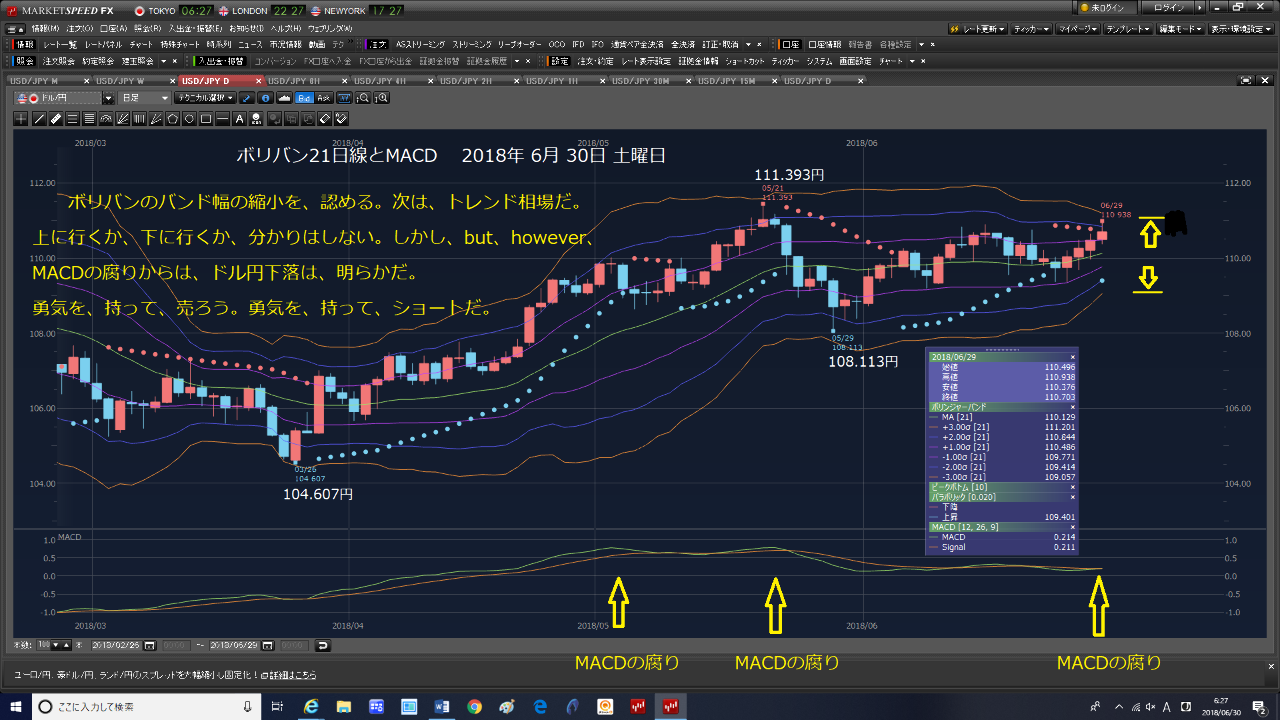1280x720 pixels.
Task: Open the テクニカル選択 indicator dropdown
Action: (x=204, y=98)
